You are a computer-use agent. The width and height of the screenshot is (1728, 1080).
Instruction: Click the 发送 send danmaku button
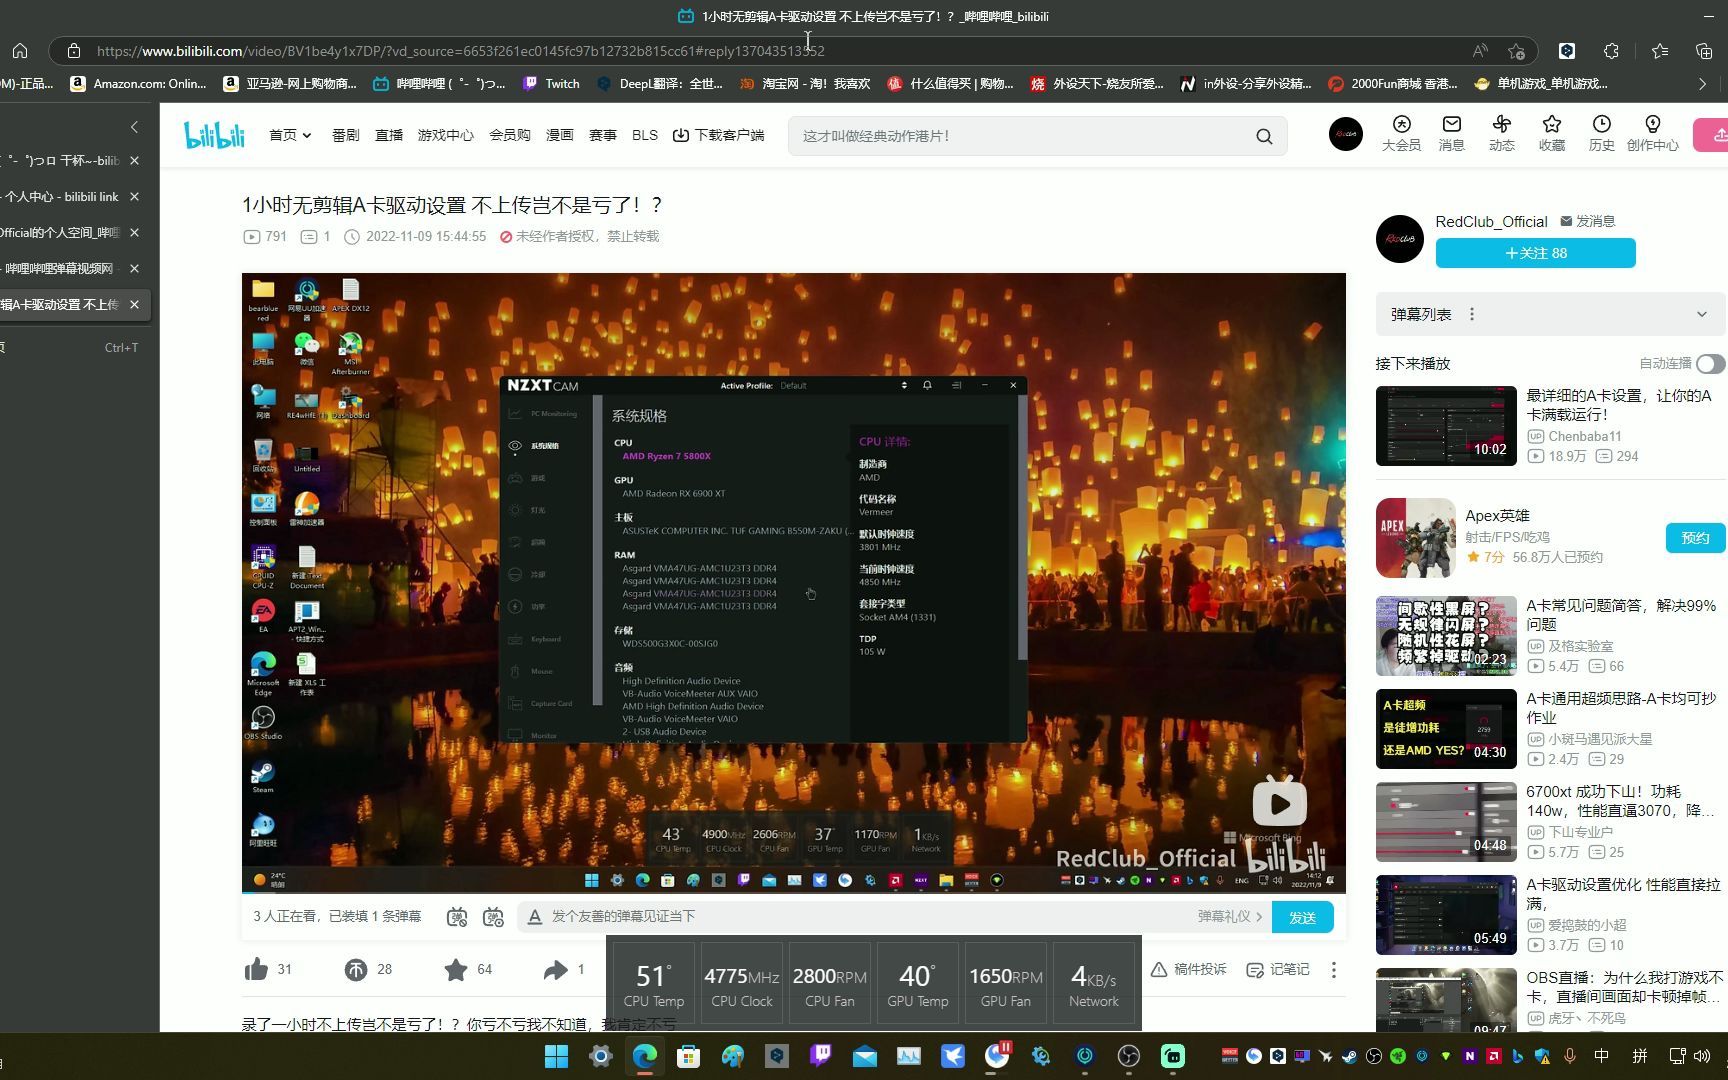pyautogui.click(x=1302, y=917)
